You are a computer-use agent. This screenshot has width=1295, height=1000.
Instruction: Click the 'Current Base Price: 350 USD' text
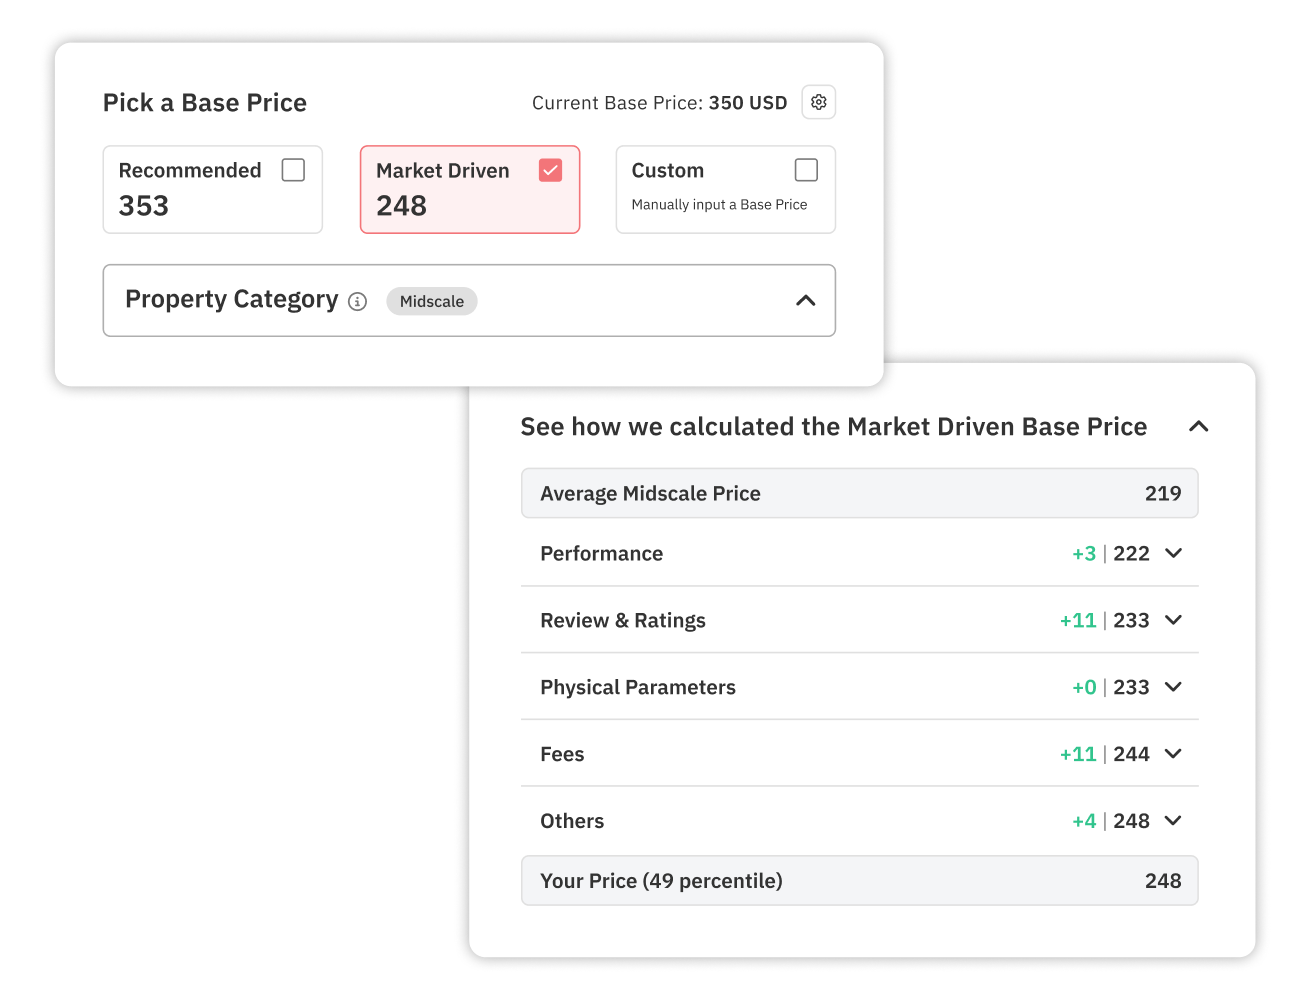[x=660, y=103]
